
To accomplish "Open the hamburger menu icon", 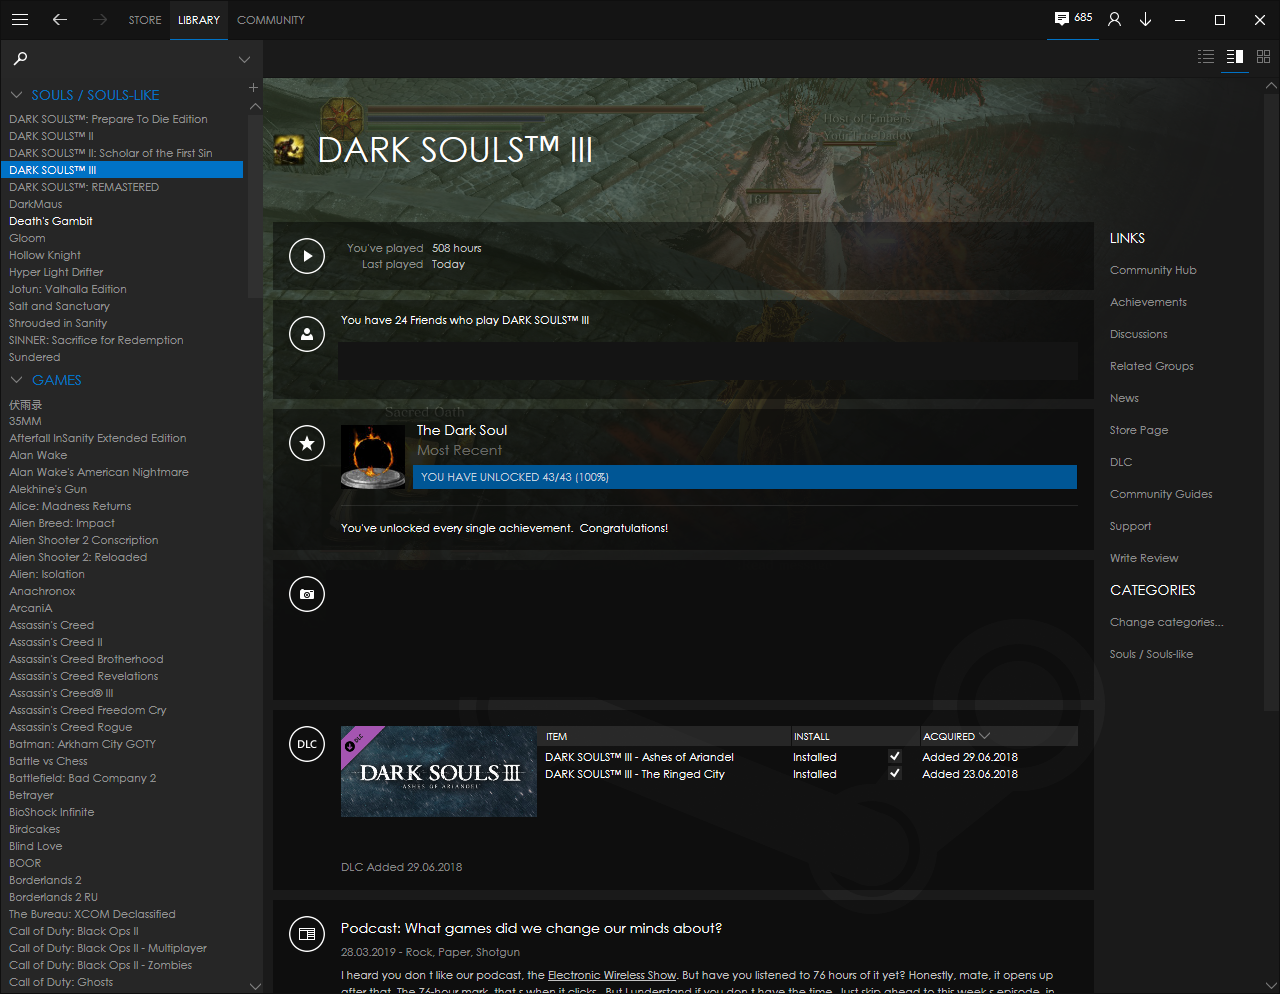I will pyautogui.click(x=20, y=20).
